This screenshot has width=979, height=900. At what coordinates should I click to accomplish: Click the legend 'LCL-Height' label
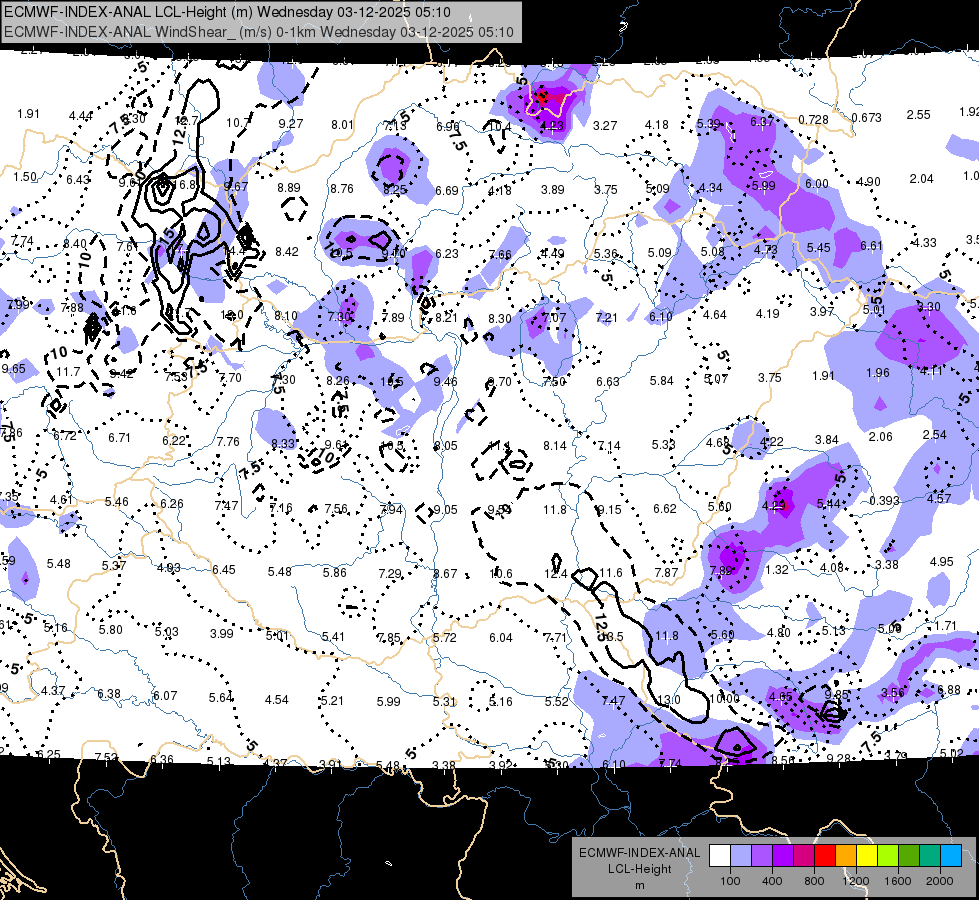[639, 869]
